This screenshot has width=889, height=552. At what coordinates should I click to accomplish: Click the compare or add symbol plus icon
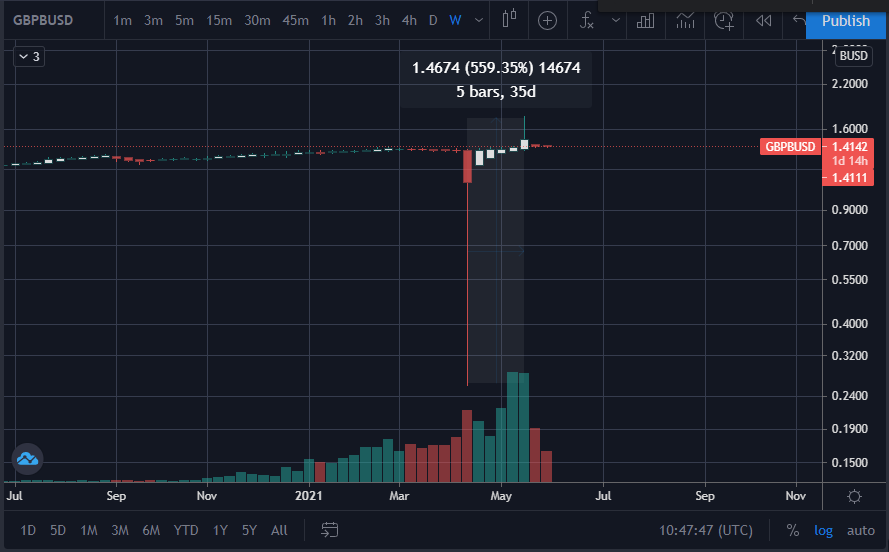click(547, 21)
